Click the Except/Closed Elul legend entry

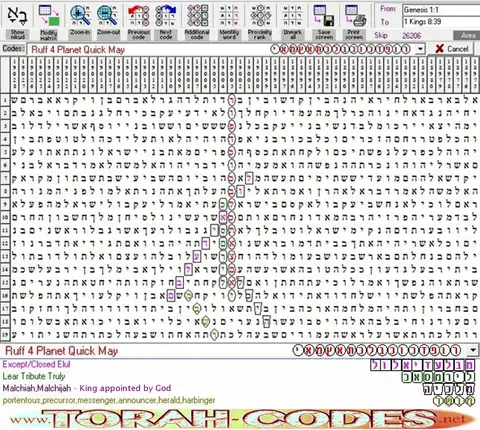tap(37, 364)
